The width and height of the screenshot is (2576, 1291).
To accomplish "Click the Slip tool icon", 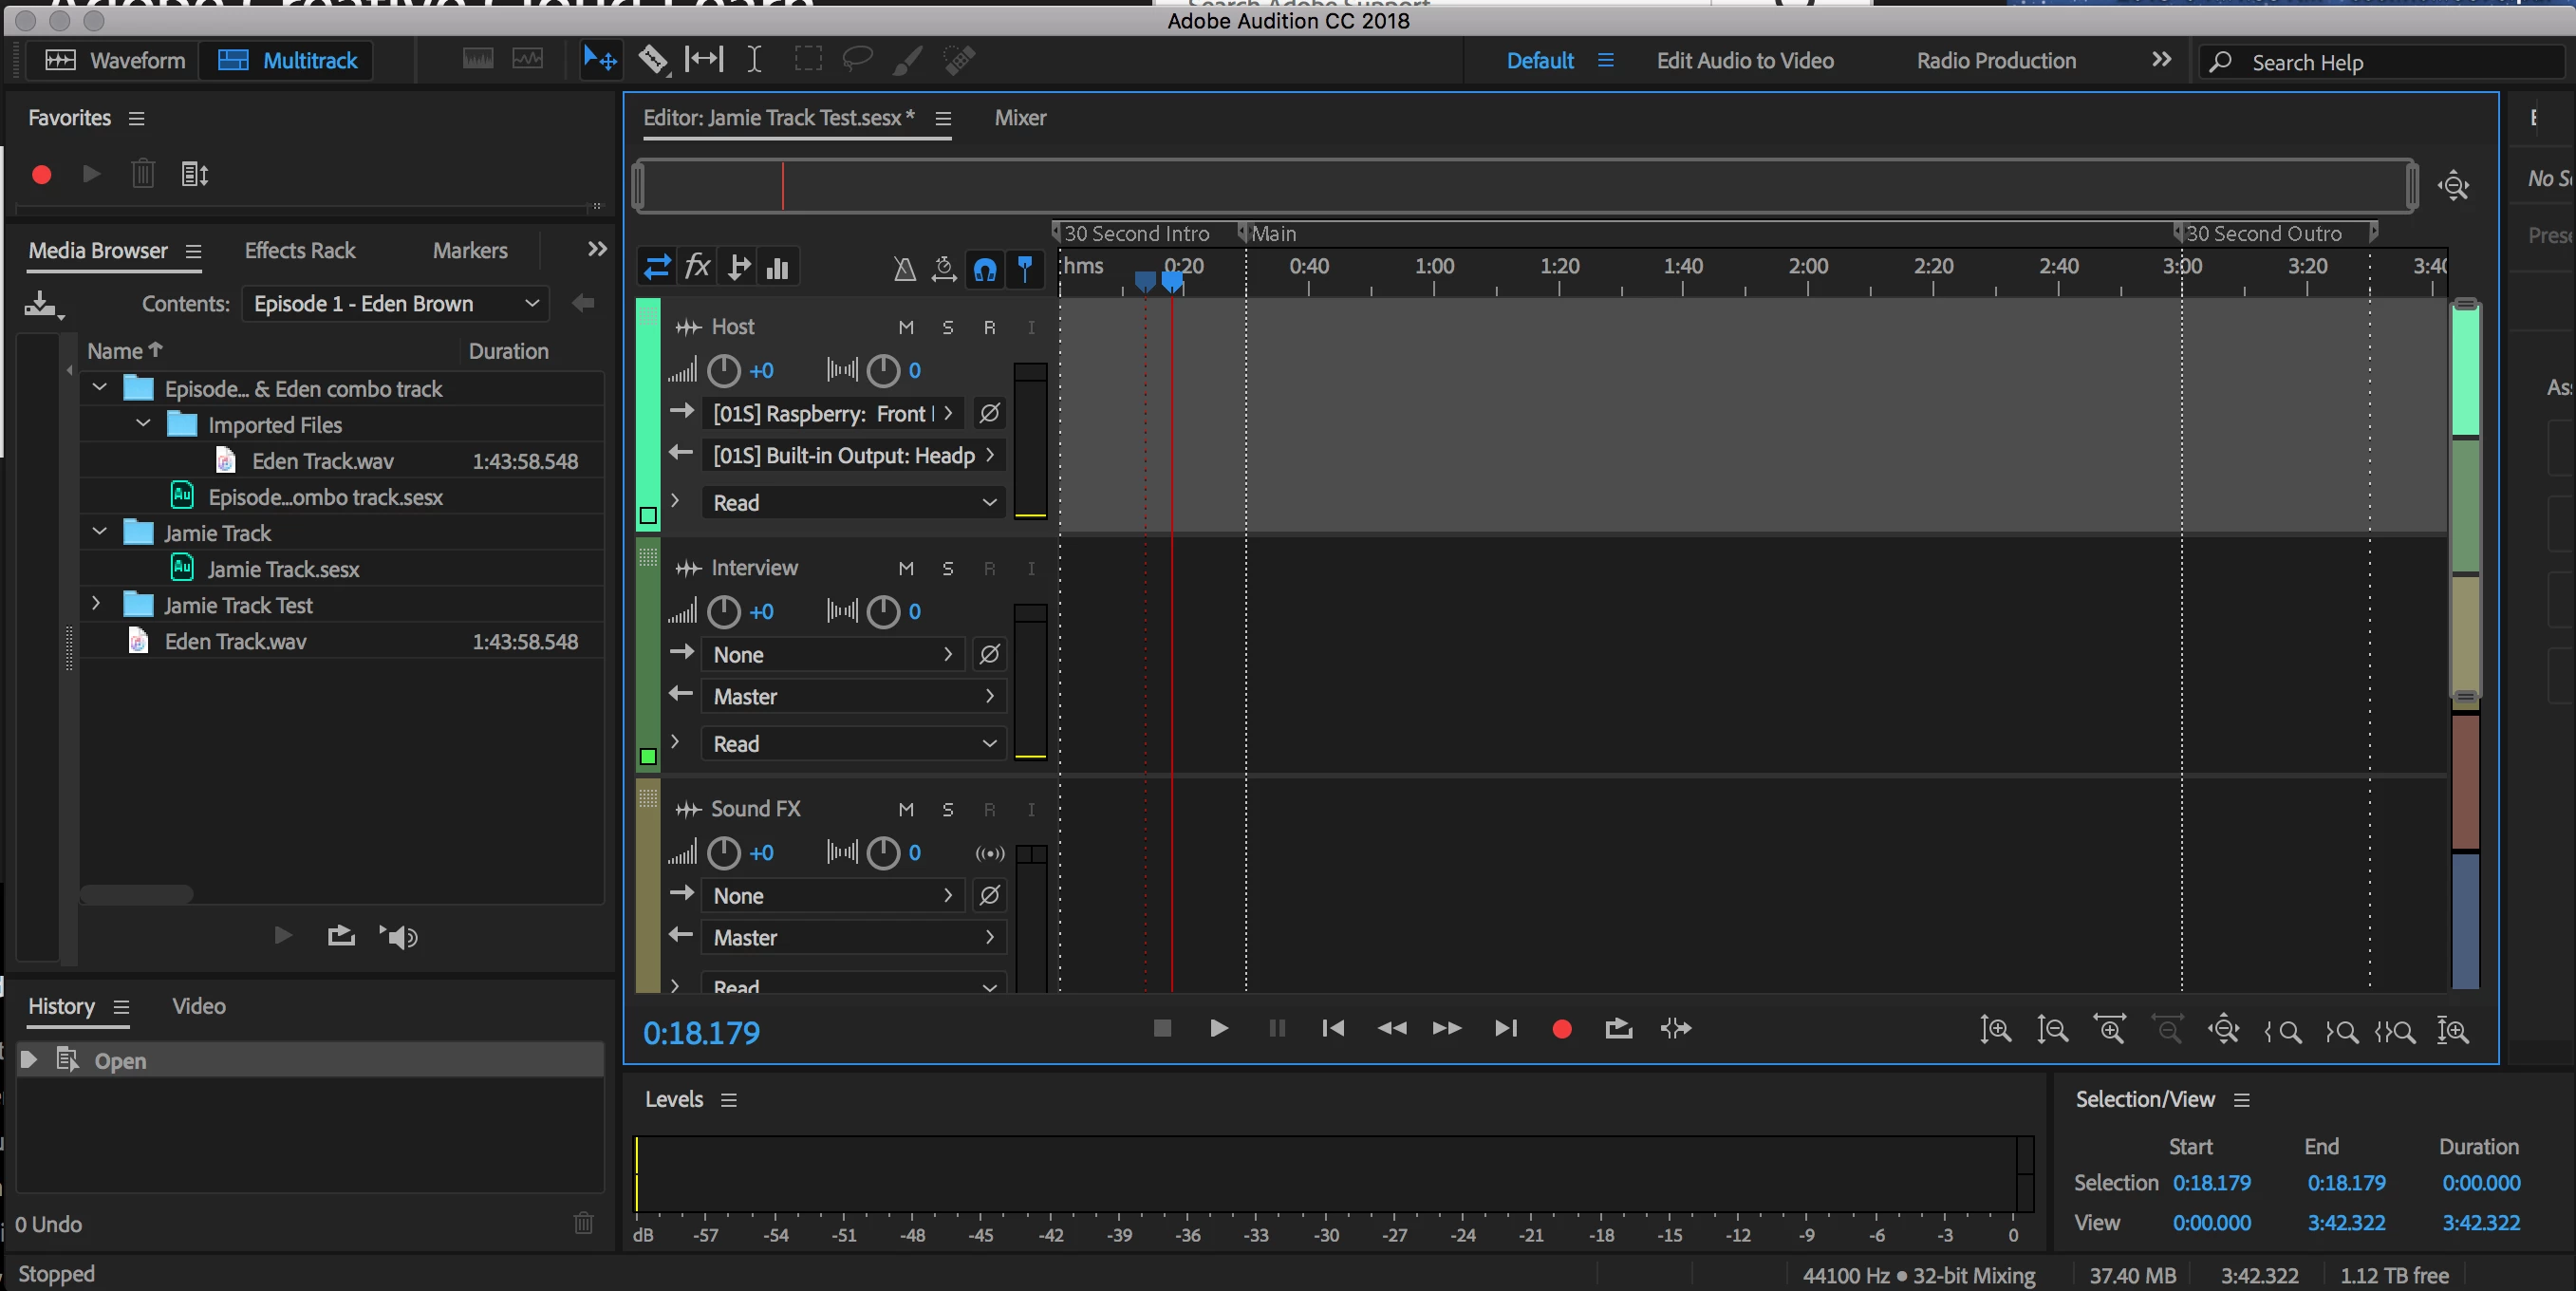I will point(703,60).
